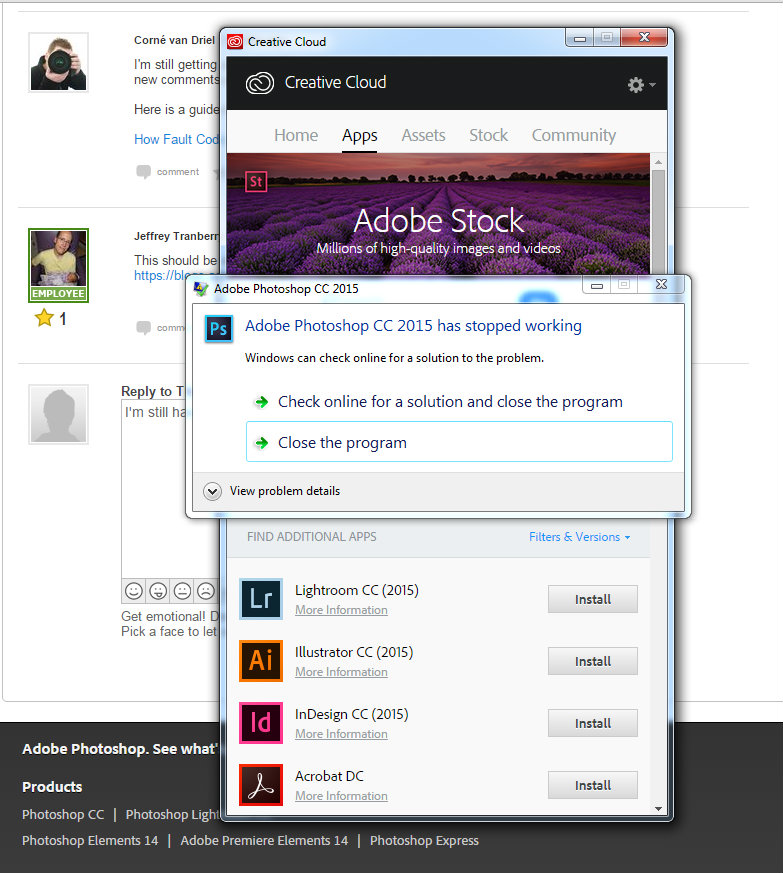Open Creative Cloud settings gear menu
This screenshot has width=783, height=873.
641,85
